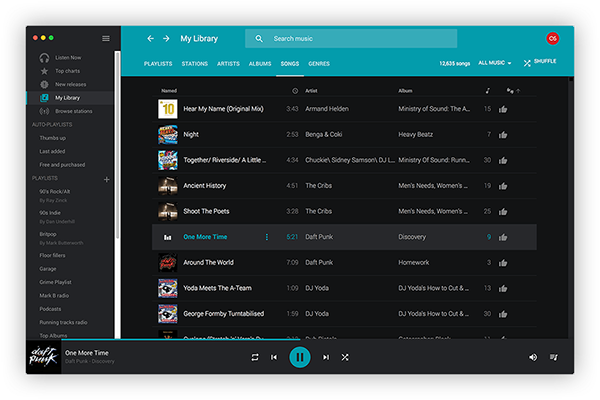Thumbs up the song Night
Viewport: 600px width, 400px height.
pos(503,135)
